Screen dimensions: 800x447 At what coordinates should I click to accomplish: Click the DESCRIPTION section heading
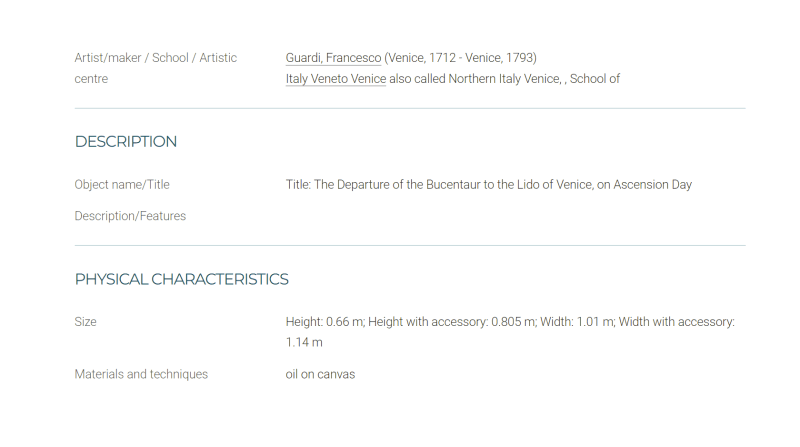pos(126,141)
